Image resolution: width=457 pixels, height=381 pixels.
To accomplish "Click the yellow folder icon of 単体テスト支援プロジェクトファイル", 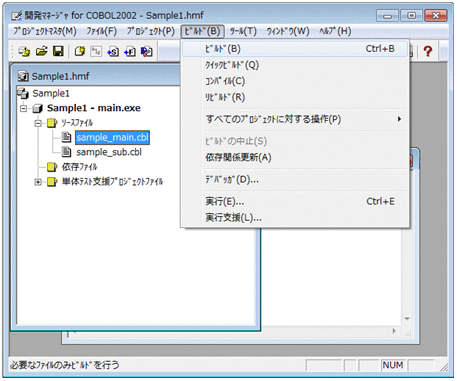I will (x=52, y=181).
